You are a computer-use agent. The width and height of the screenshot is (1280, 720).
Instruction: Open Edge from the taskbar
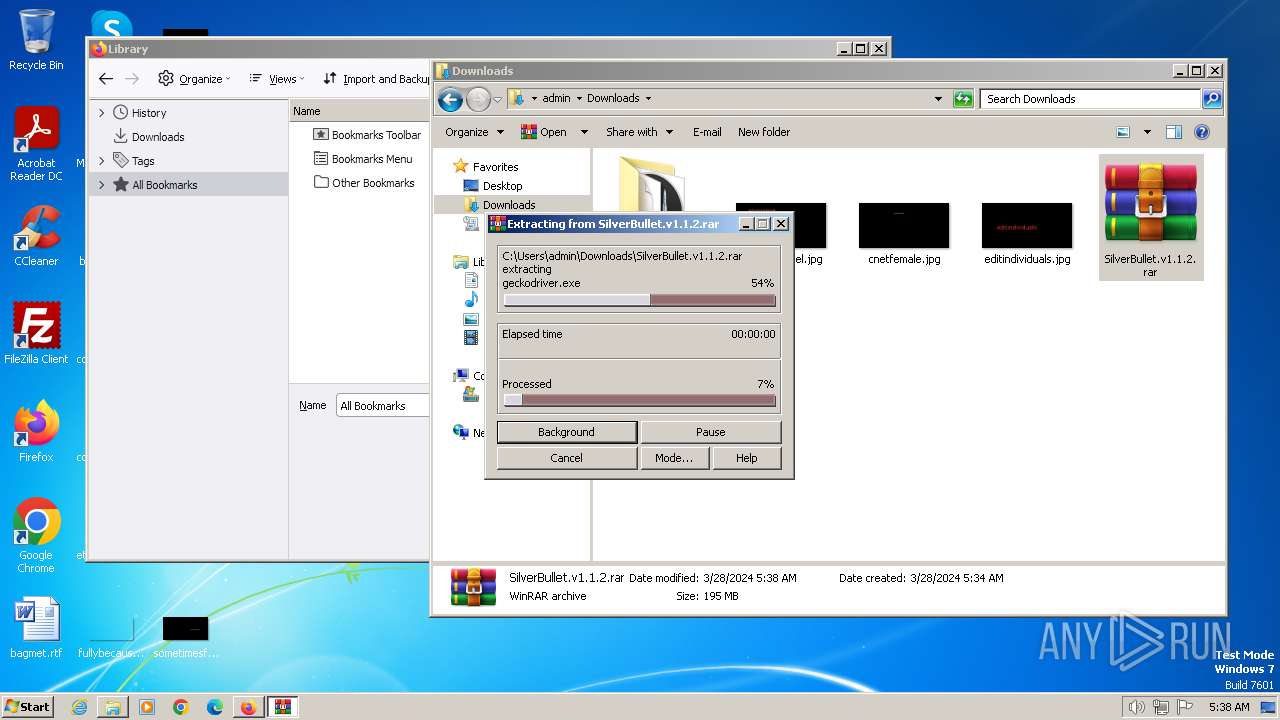click(x=215, y=707)
